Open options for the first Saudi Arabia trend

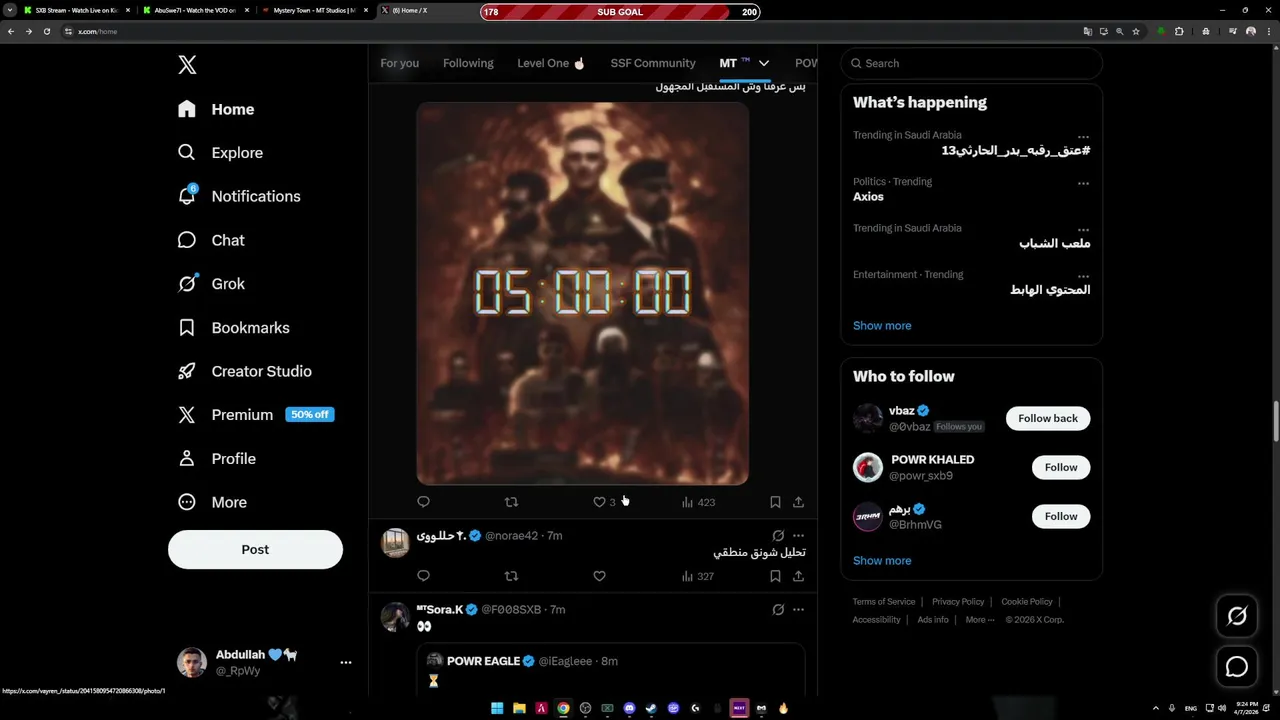point(1083,137)
